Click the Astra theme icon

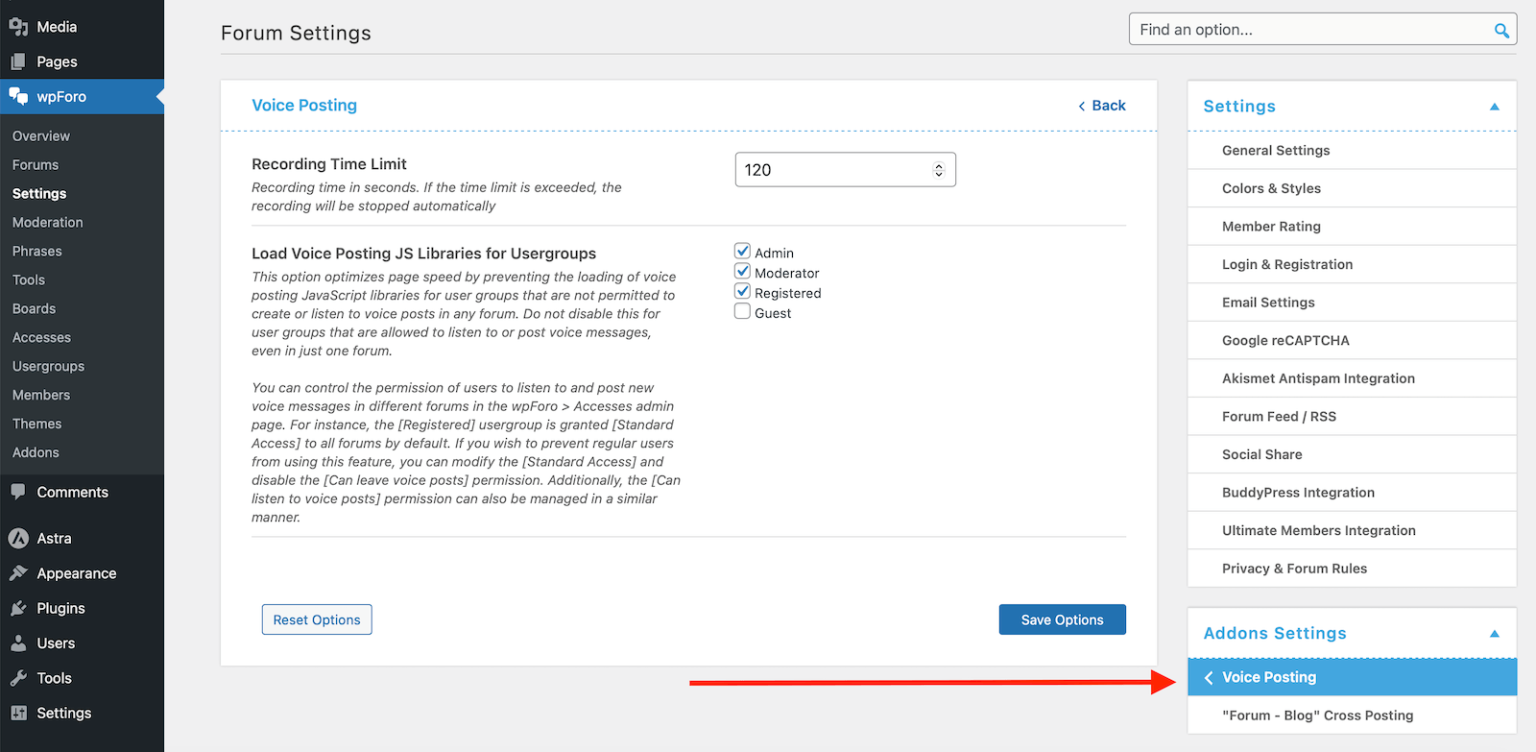(x=18, y=538)
